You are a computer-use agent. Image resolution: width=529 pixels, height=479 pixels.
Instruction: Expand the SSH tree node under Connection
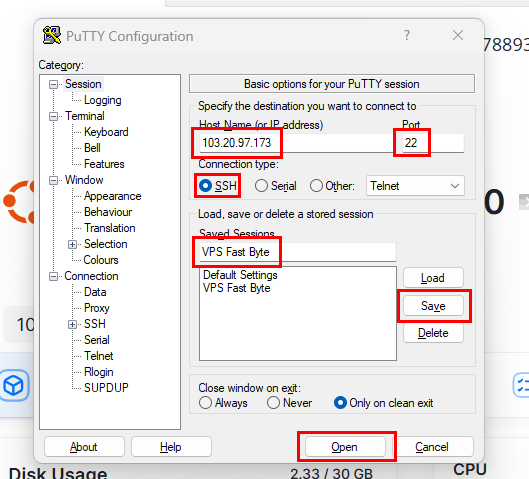click(72, 325)
